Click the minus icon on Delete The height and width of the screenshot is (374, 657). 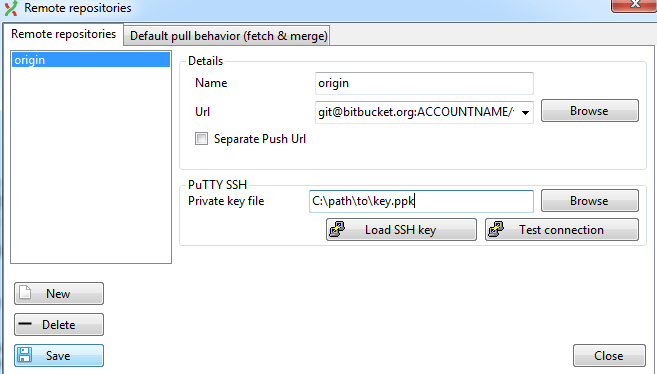click(25, 324)
